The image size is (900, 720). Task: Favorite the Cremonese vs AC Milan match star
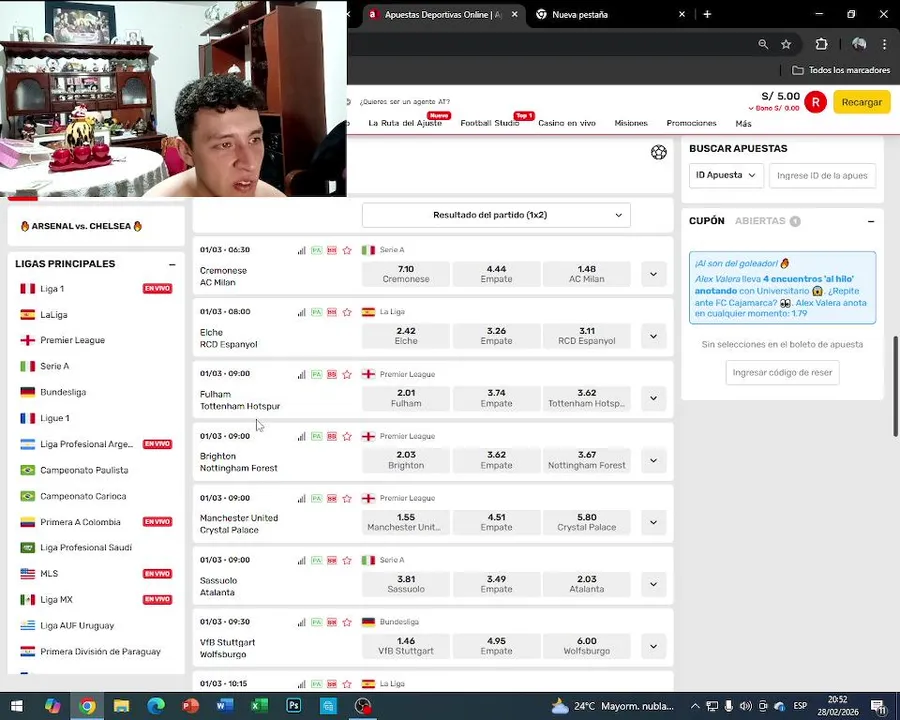tap(347, 250)
